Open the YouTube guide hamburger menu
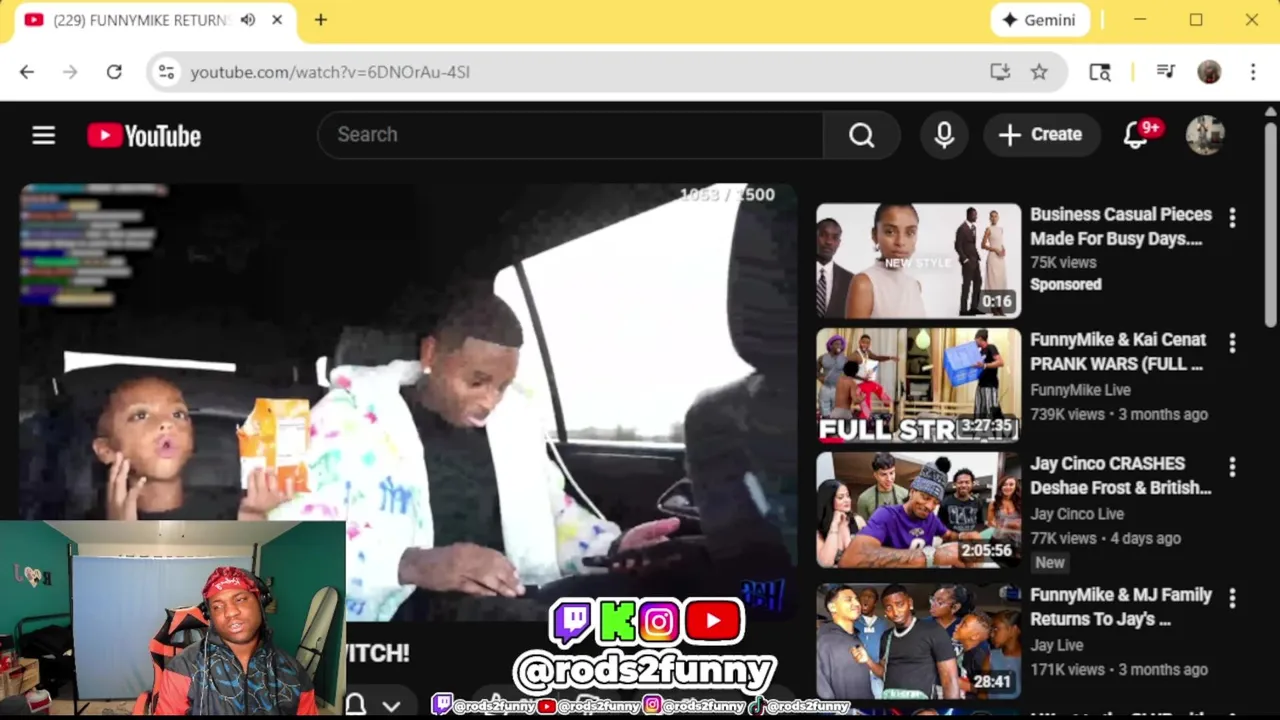This screenshot has height=720, width=1280. pyautogui.click(x=43, y=135)
